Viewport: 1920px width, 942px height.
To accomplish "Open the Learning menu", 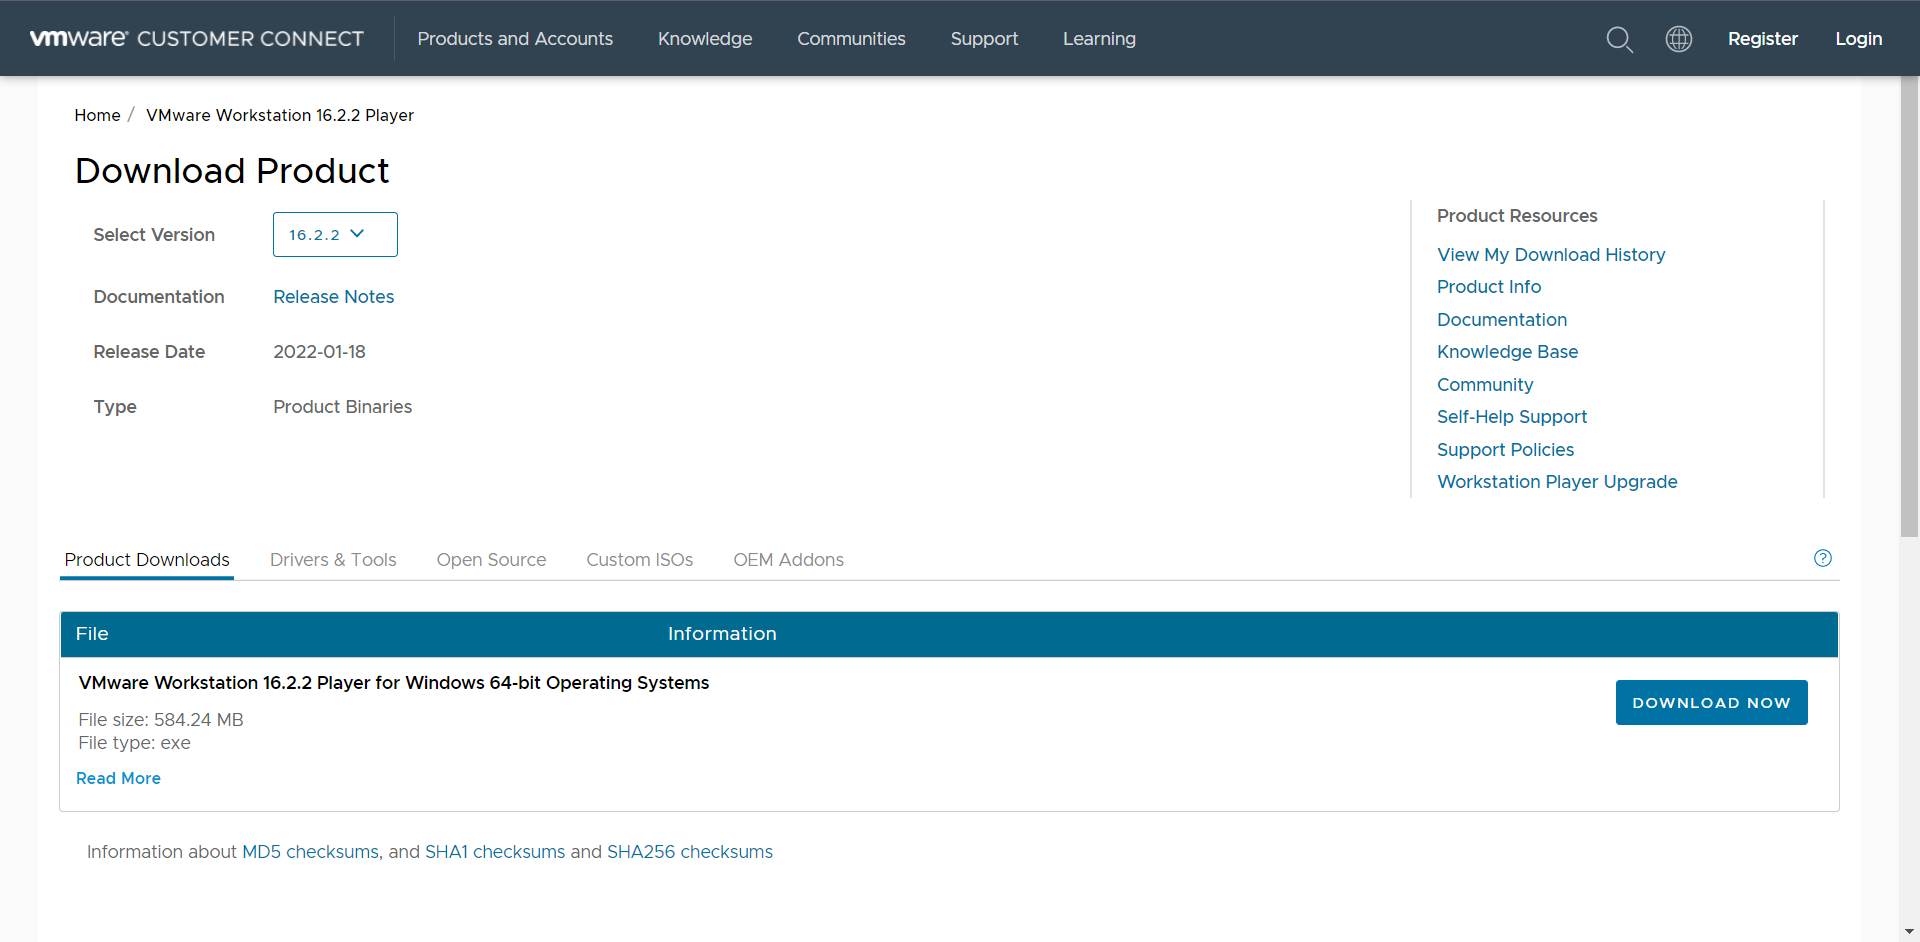I will click(x=1099, y=39).
